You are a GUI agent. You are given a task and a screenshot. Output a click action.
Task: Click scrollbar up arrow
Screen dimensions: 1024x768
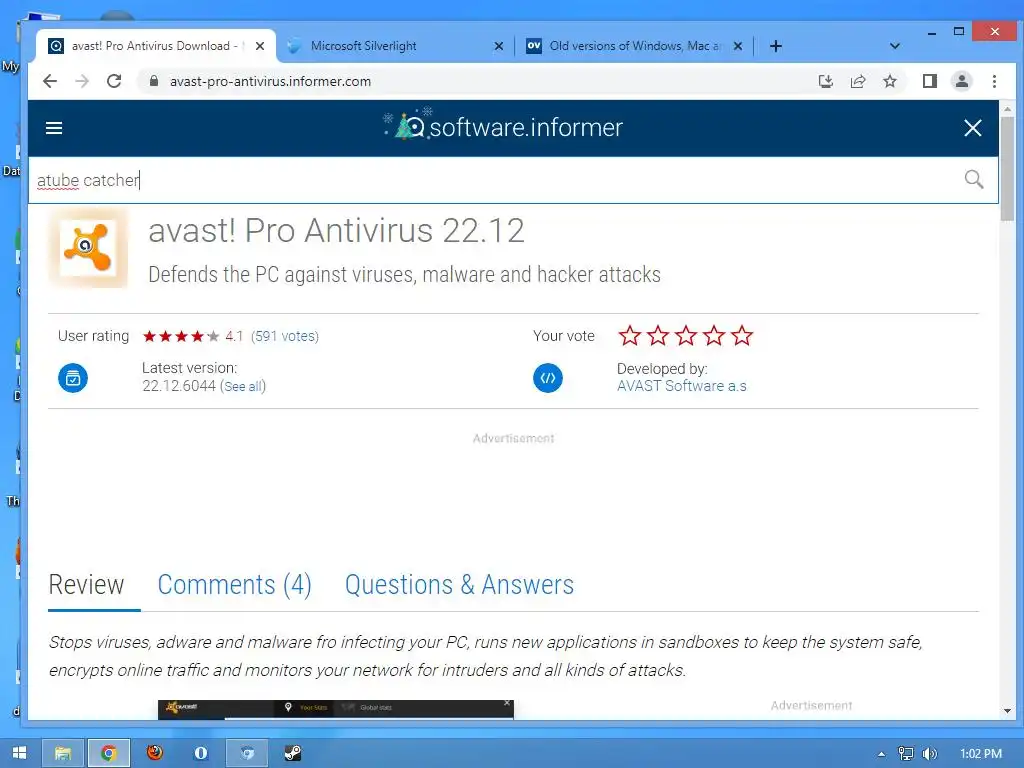click(1007, 109)
